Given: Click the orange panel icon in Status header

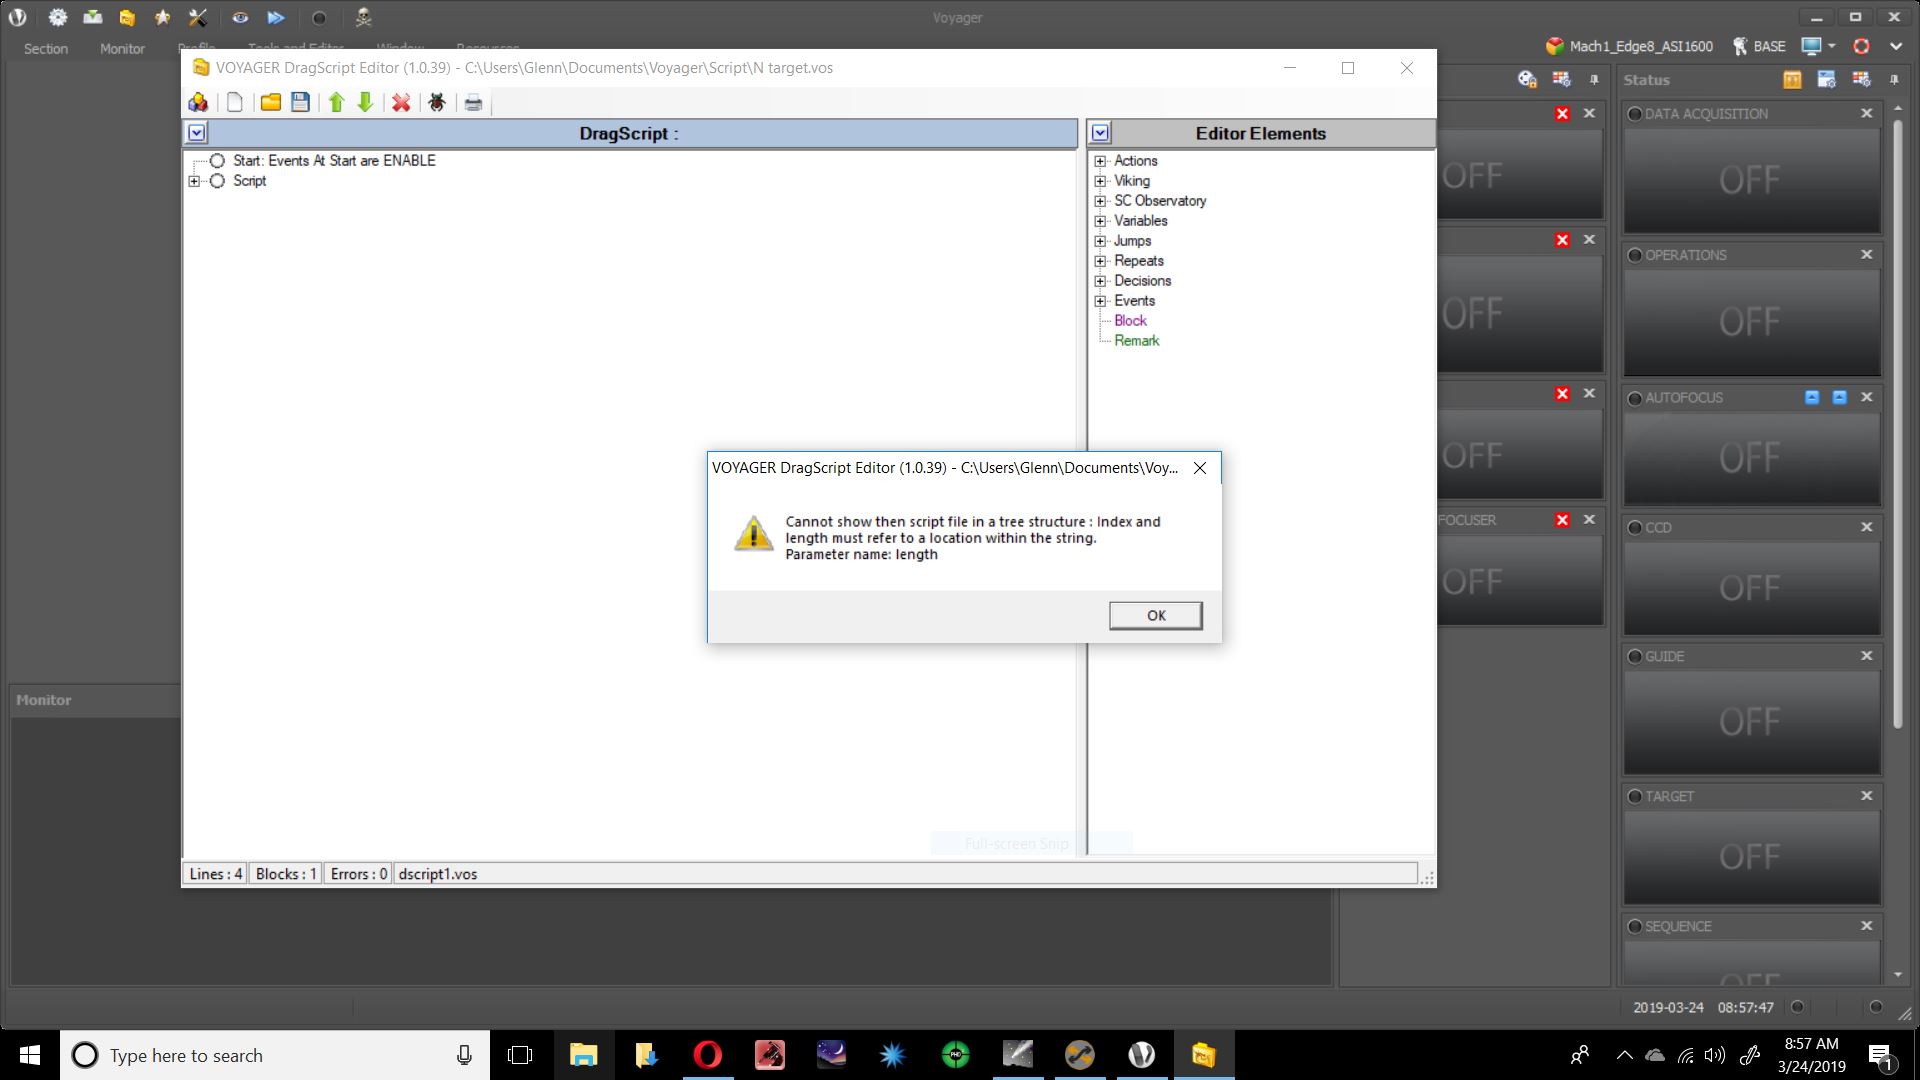Looking at the screenshot, I should (x=1792, y=80).
